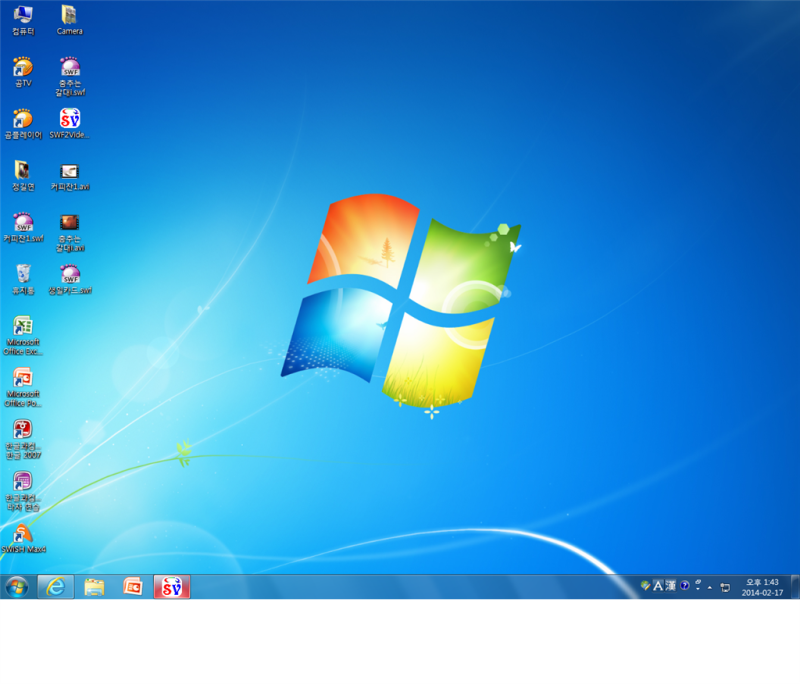Open File Explorer from taskbar
The height and width of the screenshot is (684, 800).
[94, 587]
